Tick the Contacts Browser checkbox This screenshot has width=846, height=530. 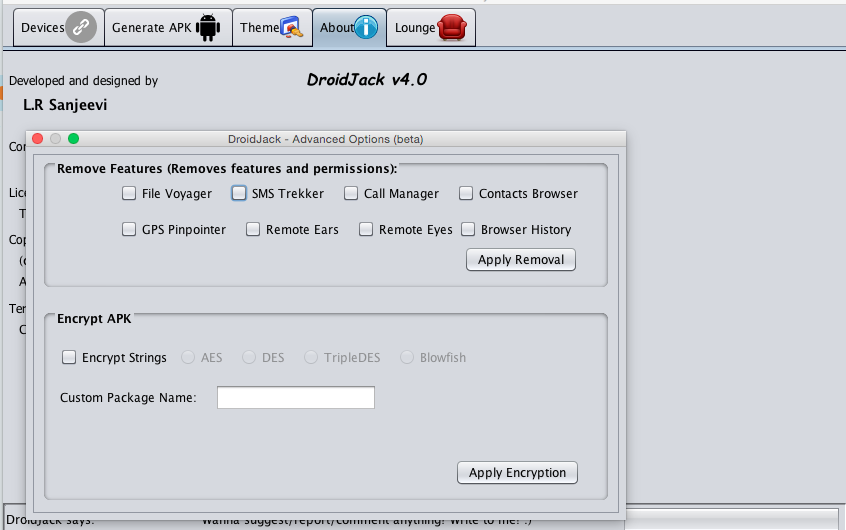[x=466, y=193]
